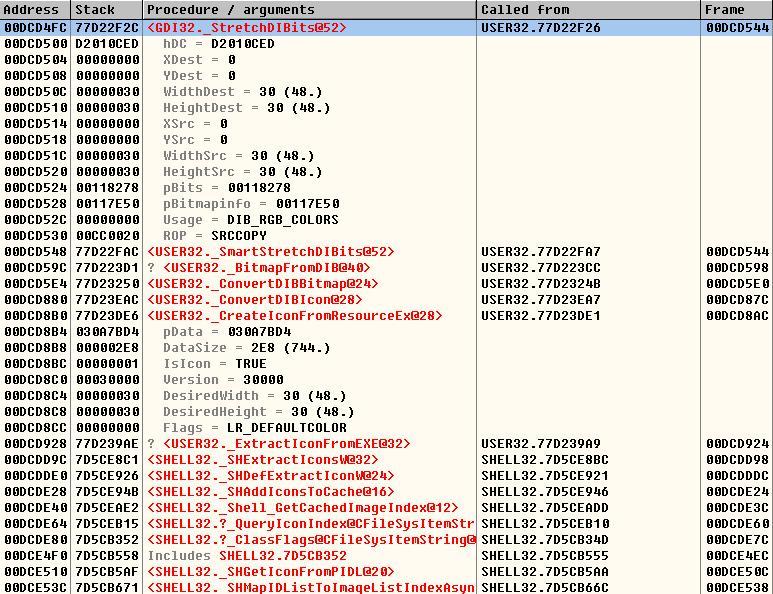
Task: Click the Called from column header
Action: coord(589,9)
